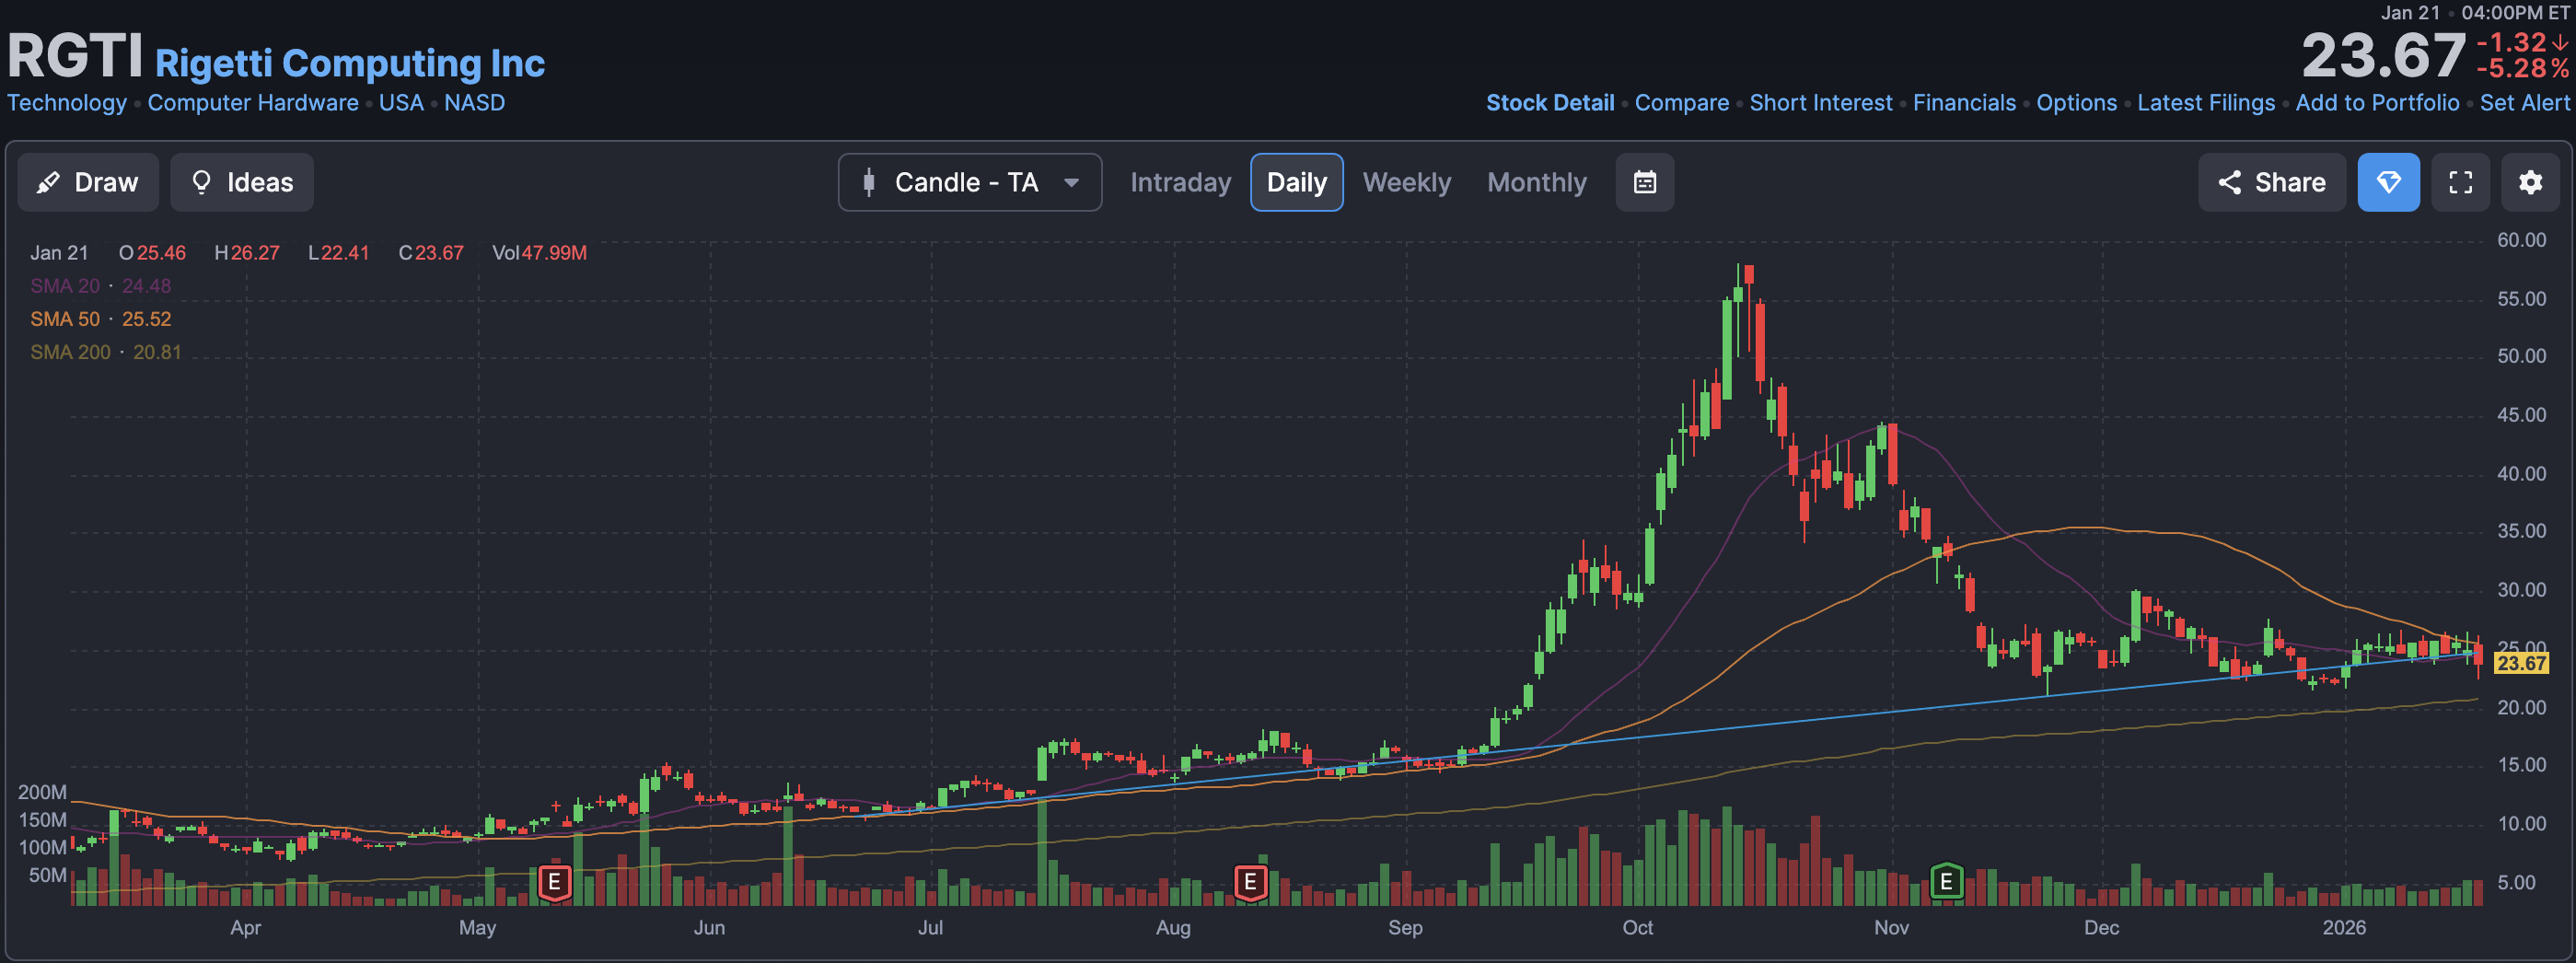Click the 60.00 price axis label

click(x=2521, y=240)
